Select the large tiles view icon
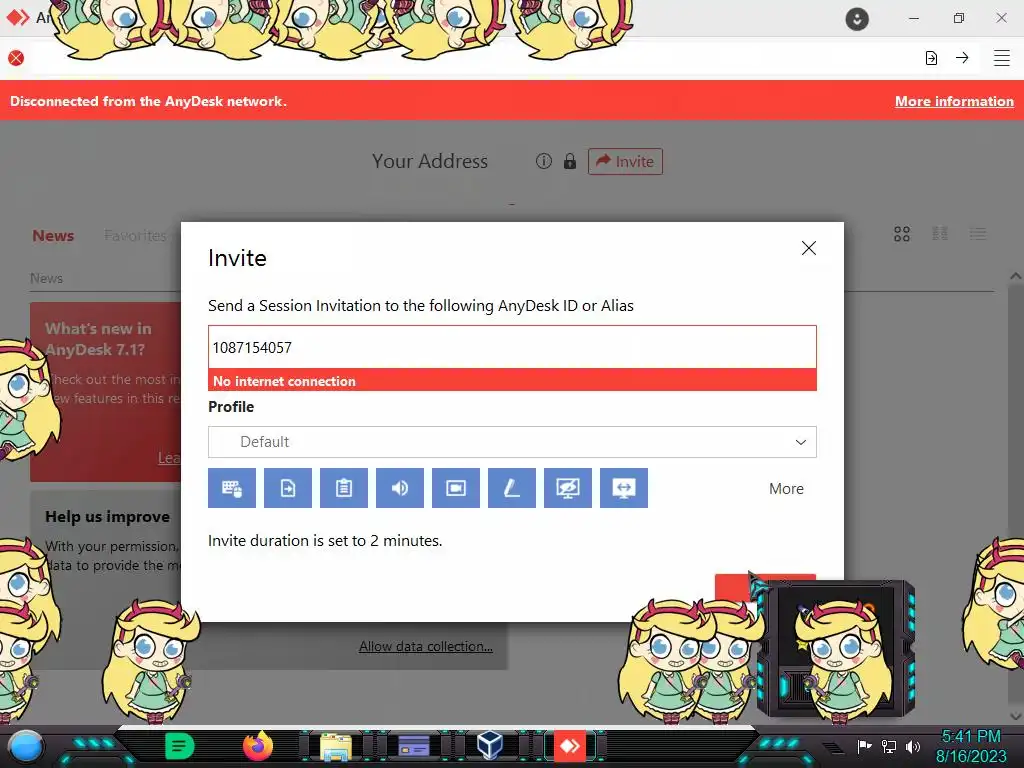The width and height of the screenshot is (1024, 768). [x=902, y=234]
